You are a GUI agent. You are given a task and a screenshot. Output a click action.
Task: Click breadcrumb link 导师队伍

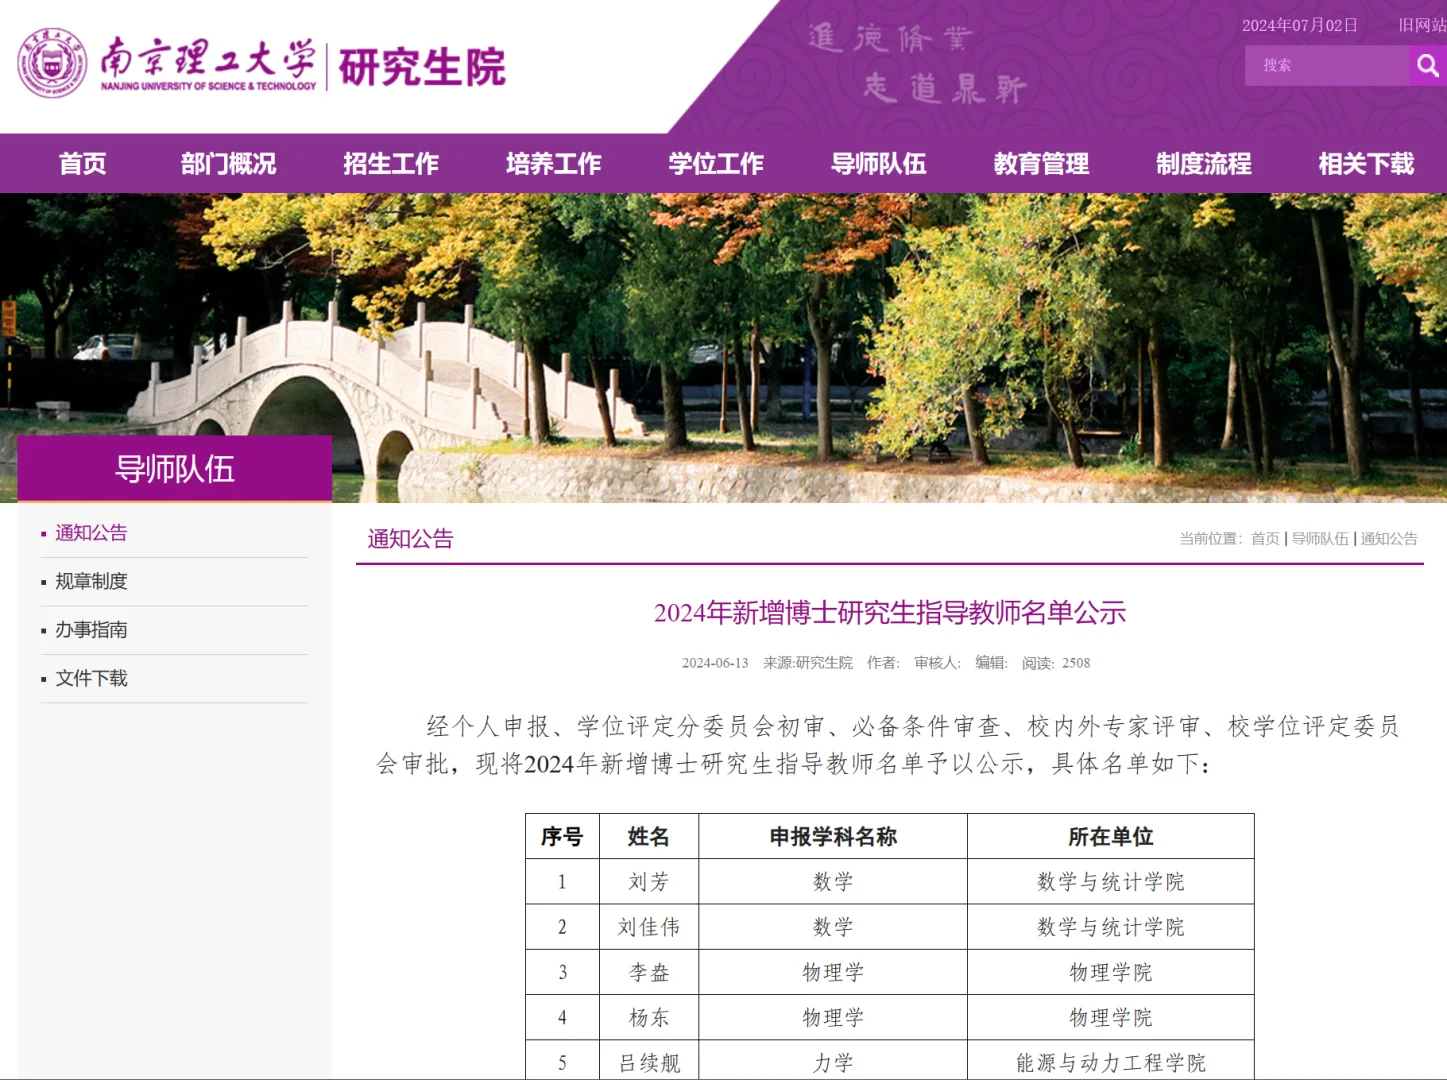click(1320, 539)
